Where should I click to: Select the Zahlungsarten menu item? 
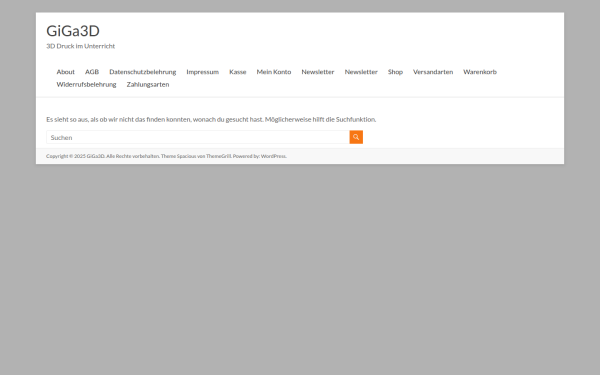[x=148, y=84]
